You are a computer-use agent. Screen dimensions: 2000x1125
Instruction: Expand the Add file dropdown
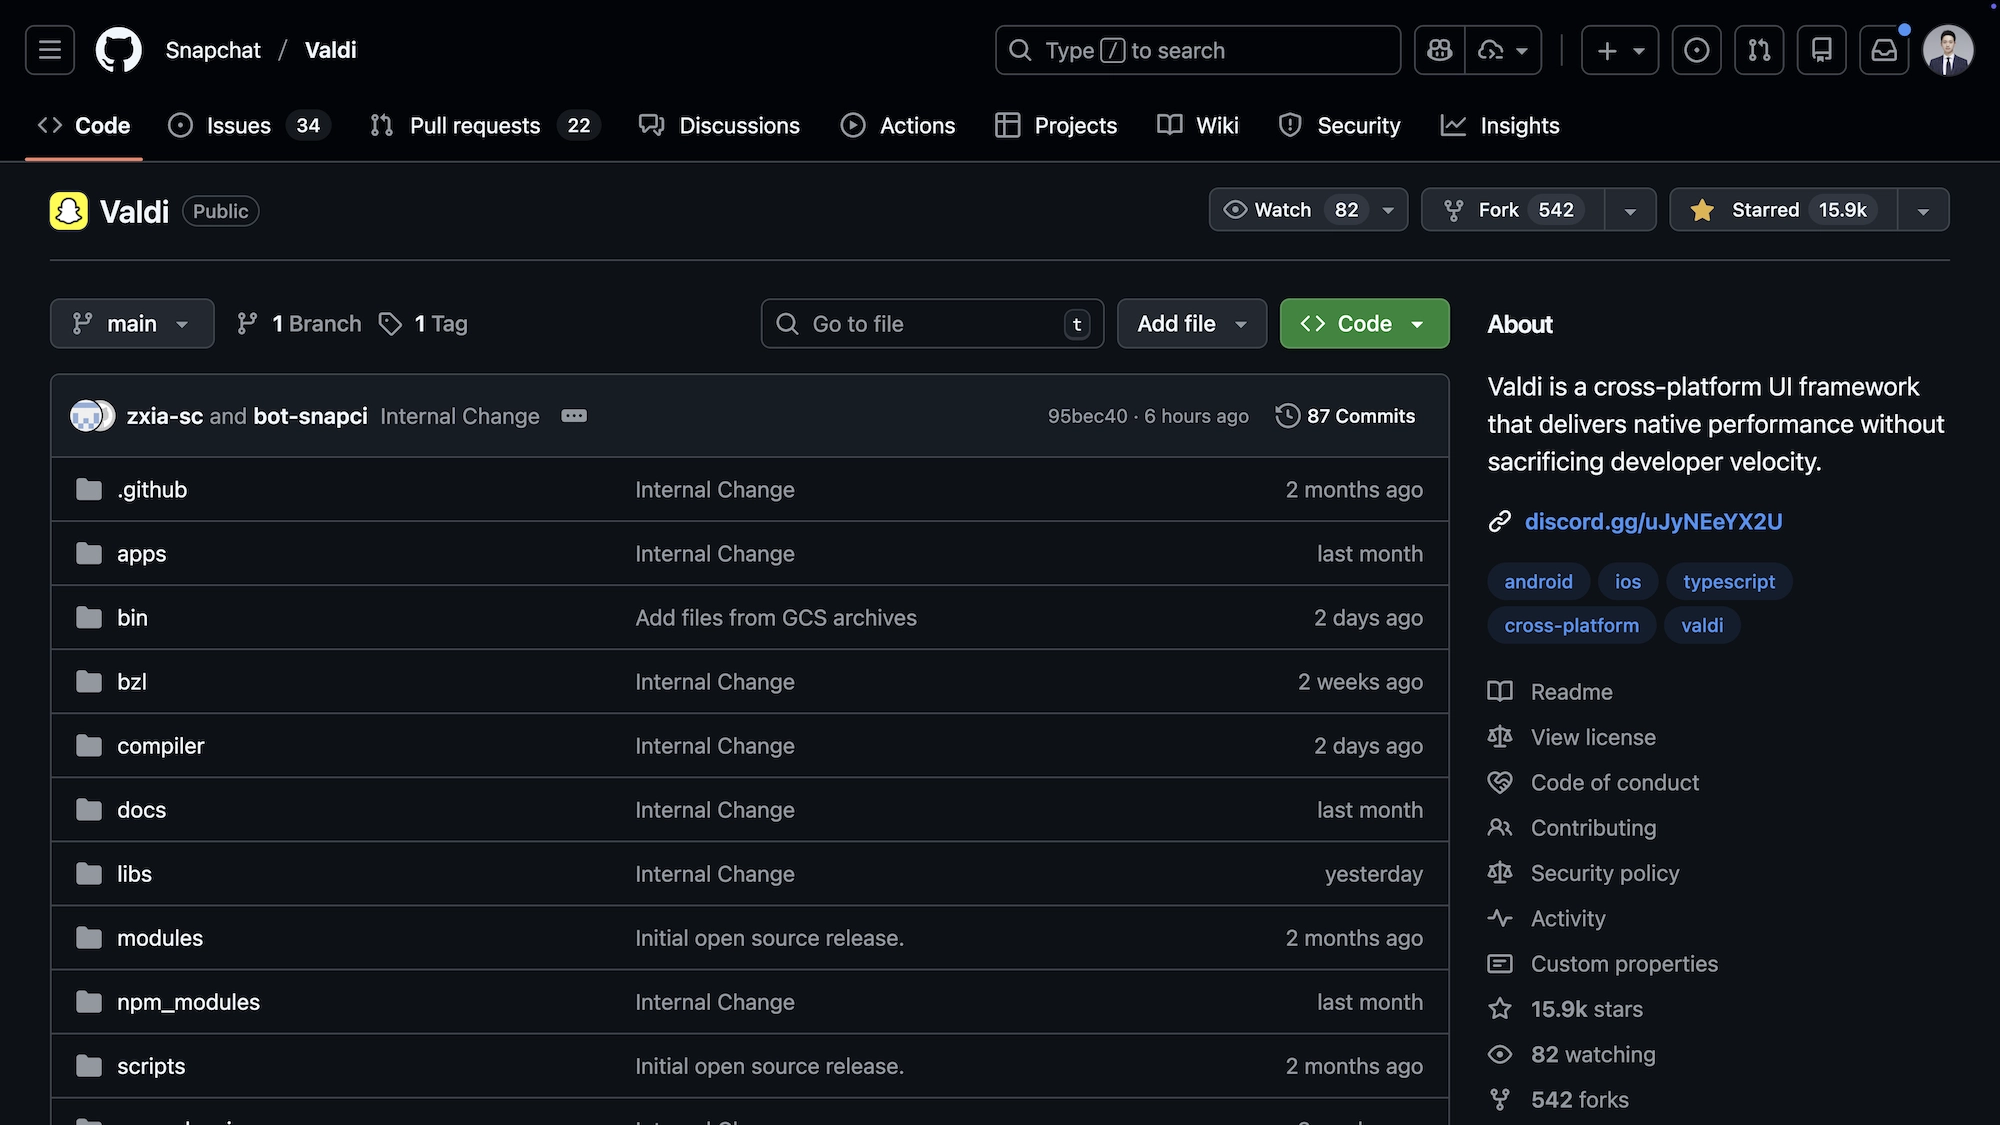1191,324
